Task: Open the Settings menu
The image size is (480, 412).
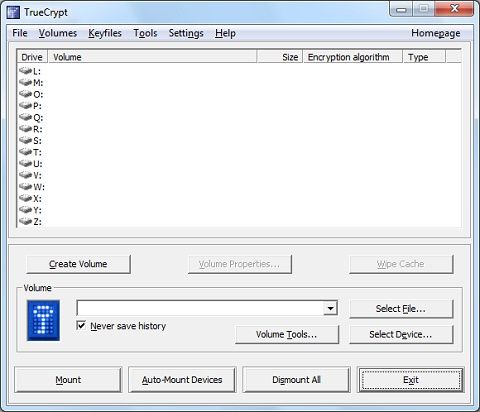Action: tap(186, 33)
